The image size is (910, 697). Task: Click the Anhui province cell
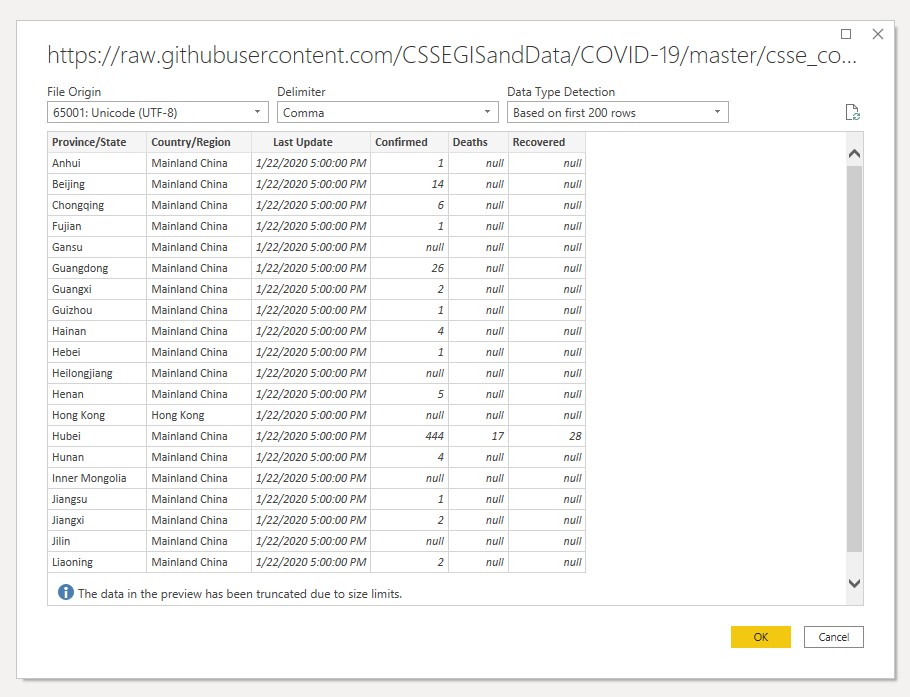pyautogui.click(x=97, y=163)
